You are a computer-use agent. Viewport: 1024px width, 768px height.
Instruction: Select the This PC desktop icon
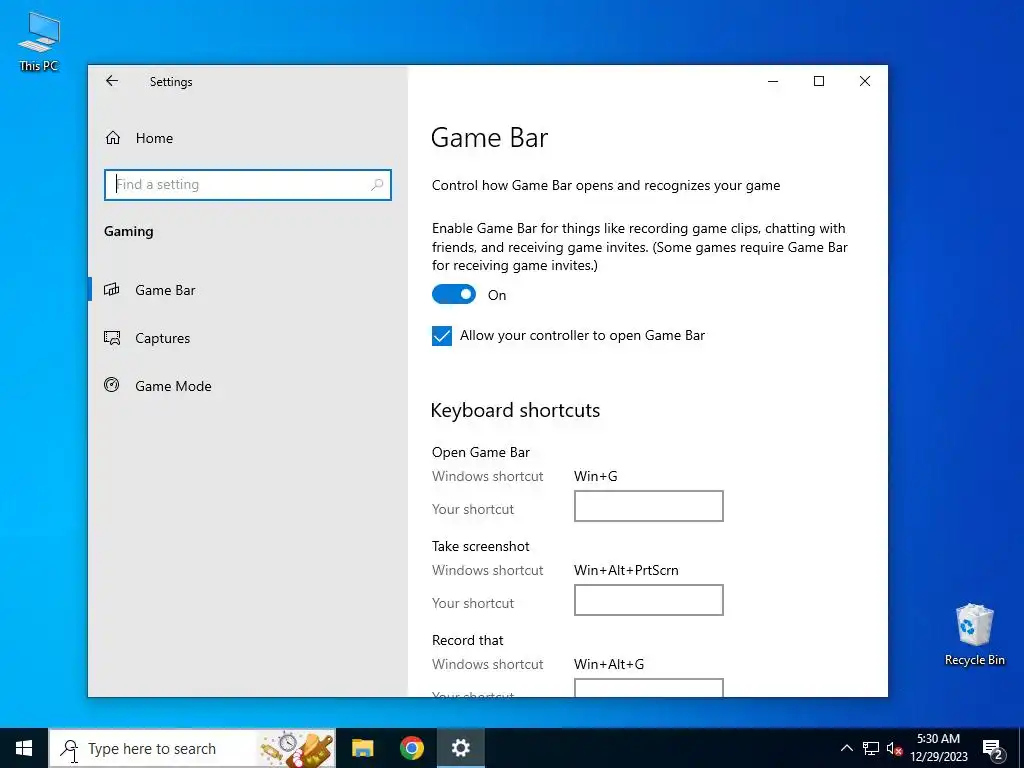tap(39, 41)
